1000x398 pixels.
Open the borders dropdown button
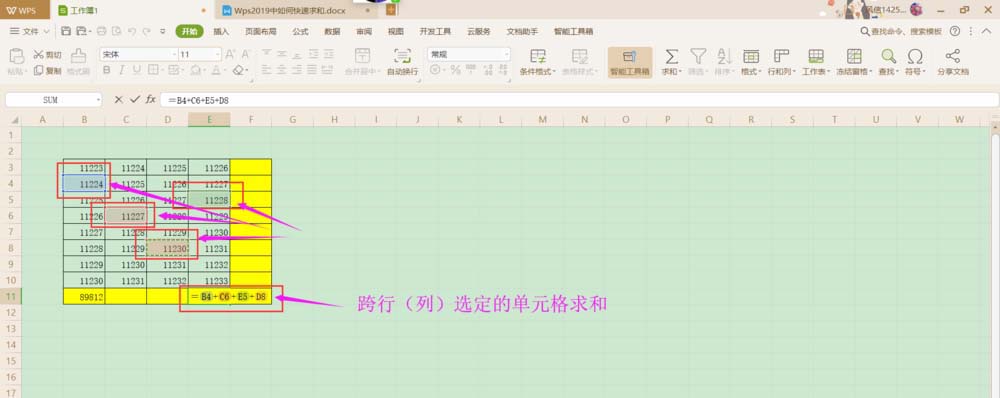(163, 71)
